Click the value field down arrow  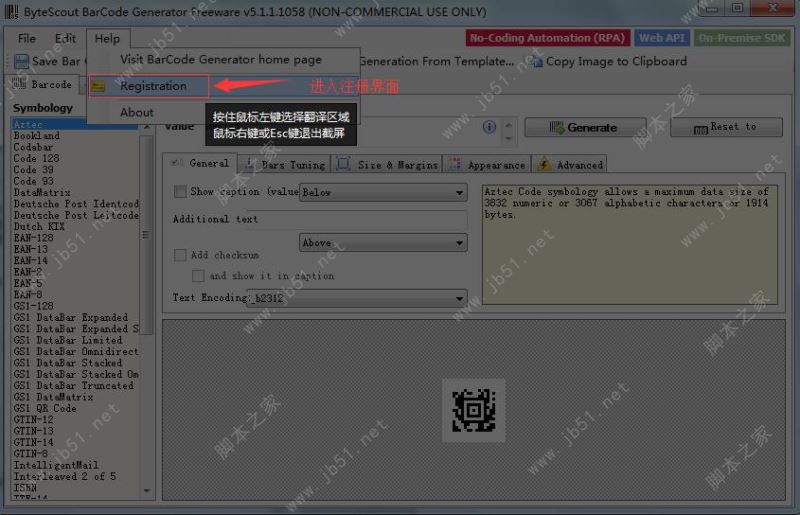point(508,138)
